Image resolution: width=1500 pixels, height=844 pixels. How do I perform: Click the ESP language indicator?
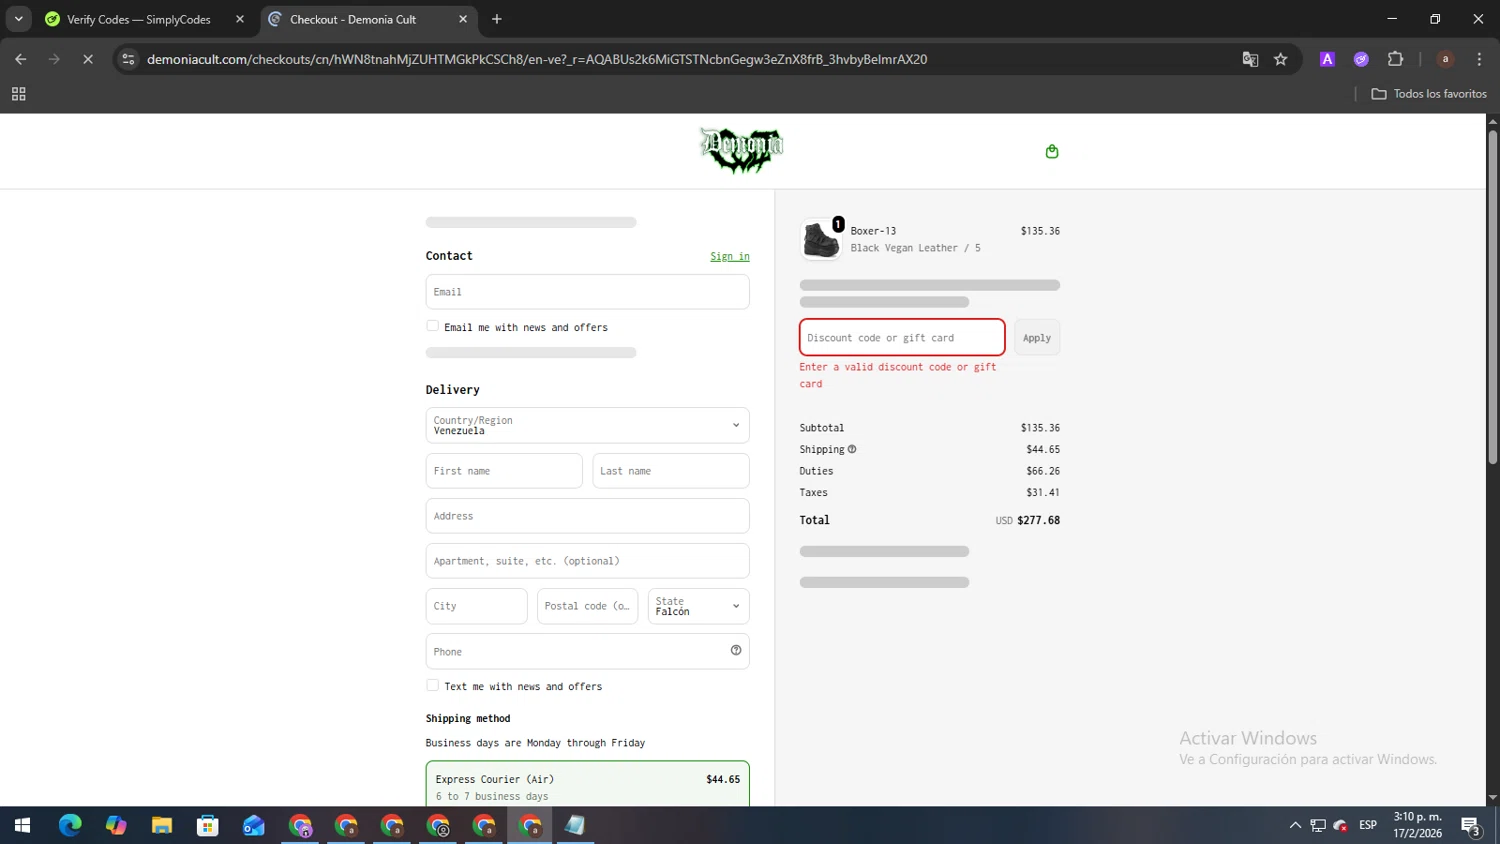[x=1368, y=825]
